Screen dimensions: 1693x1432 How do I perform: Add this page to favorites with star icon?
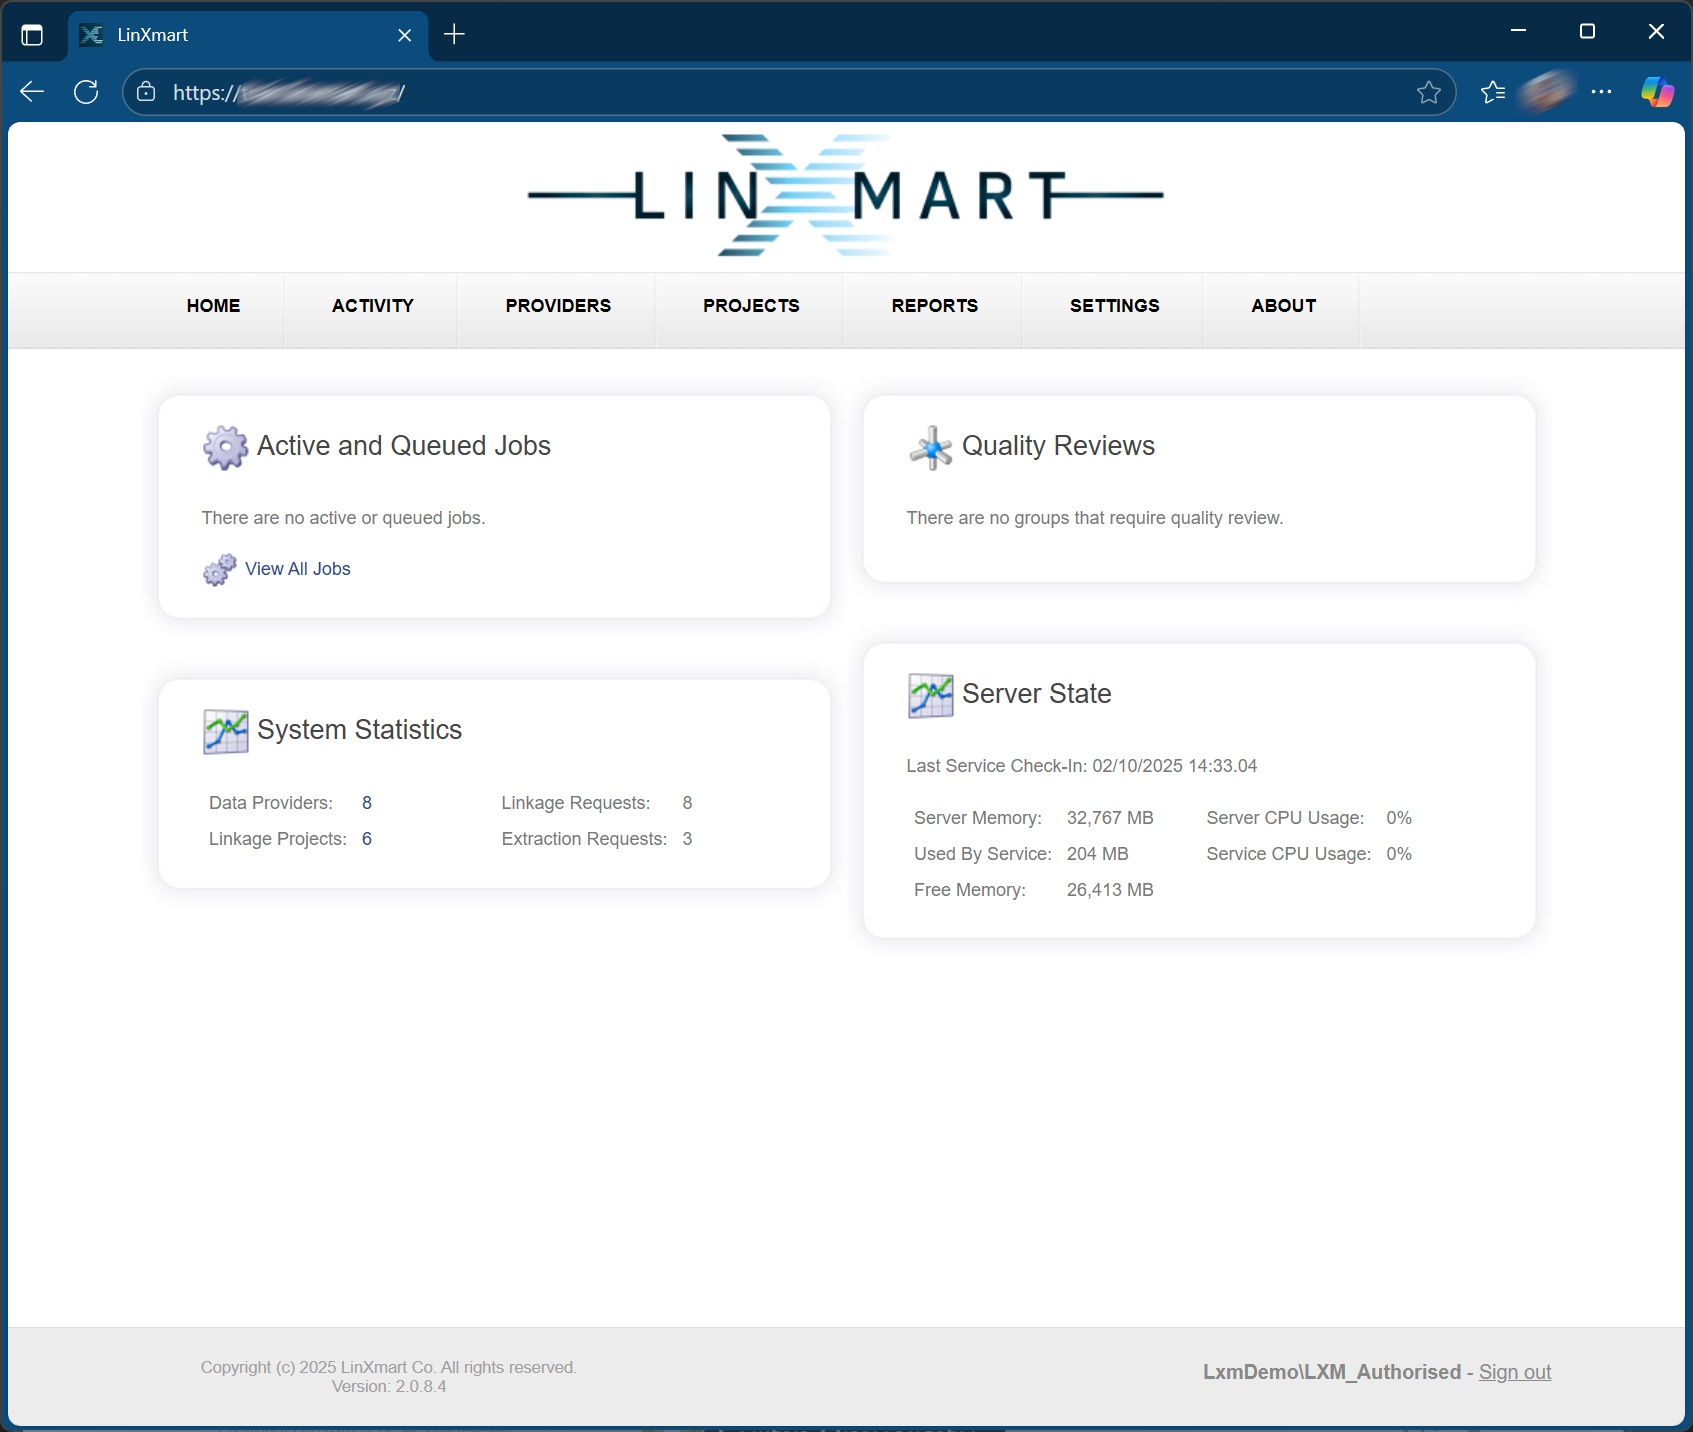point(1428,93)
